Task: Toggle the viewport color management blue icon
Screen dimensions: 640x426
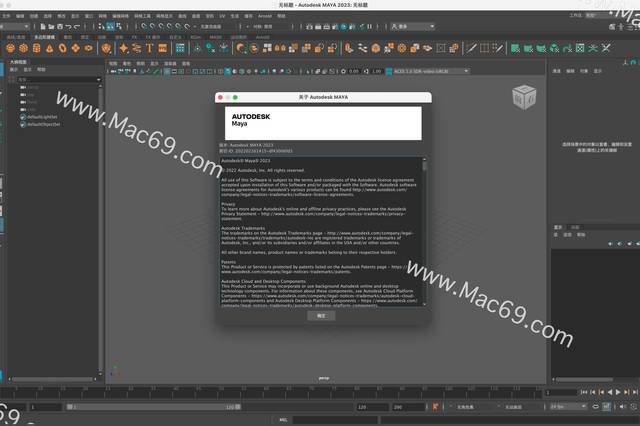Action: coord(389,71)
